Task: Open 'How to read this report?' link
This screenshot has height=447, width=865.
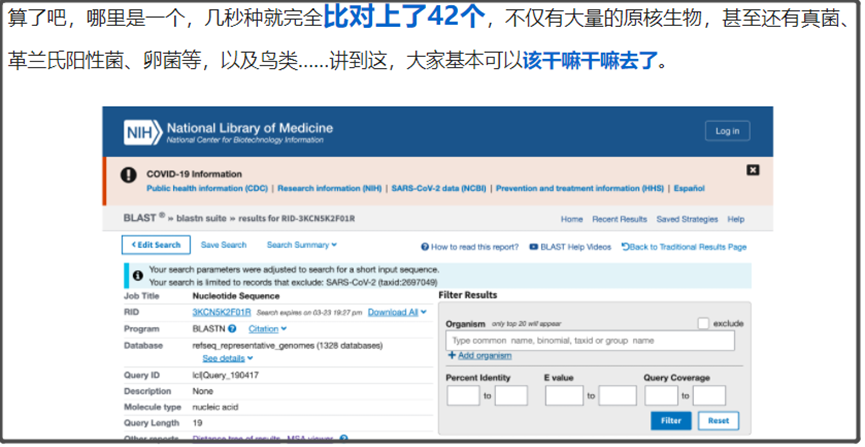Action: pos(474,247)
